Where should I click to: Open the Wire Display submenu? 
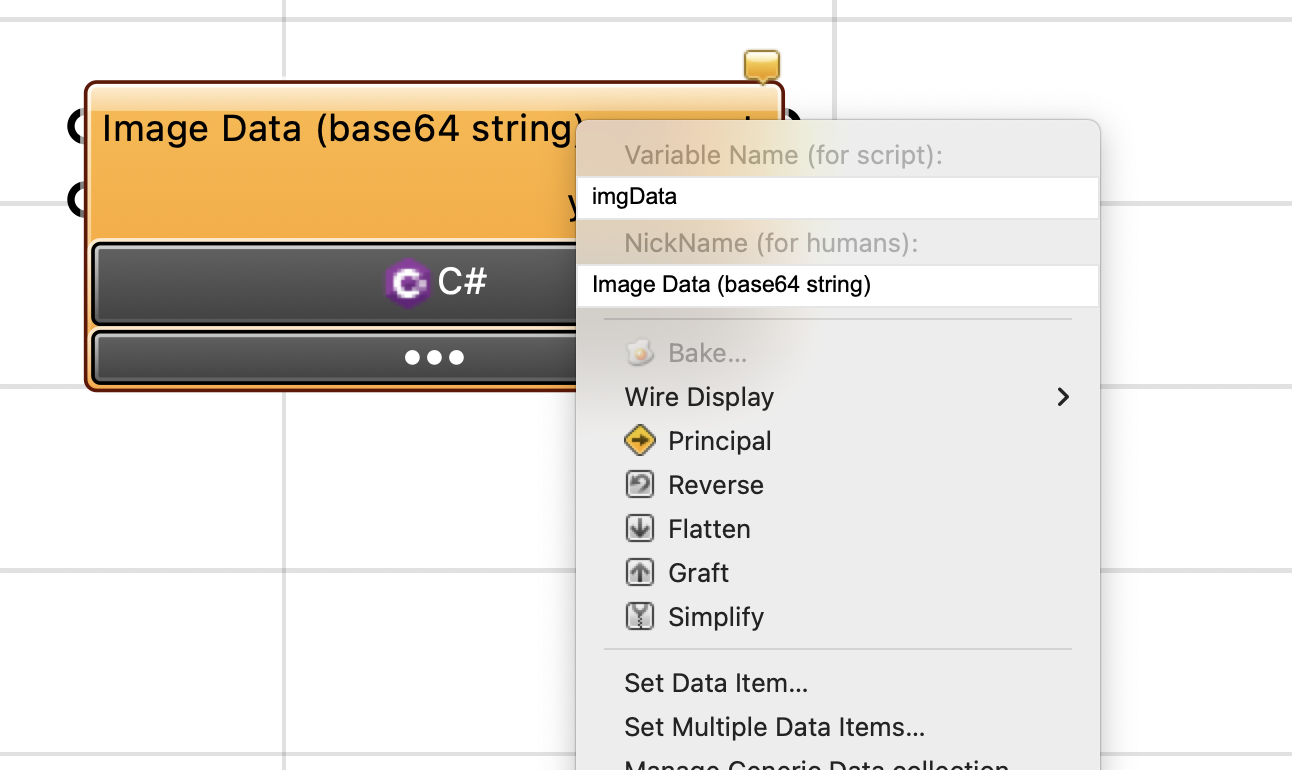click(699, 397)
